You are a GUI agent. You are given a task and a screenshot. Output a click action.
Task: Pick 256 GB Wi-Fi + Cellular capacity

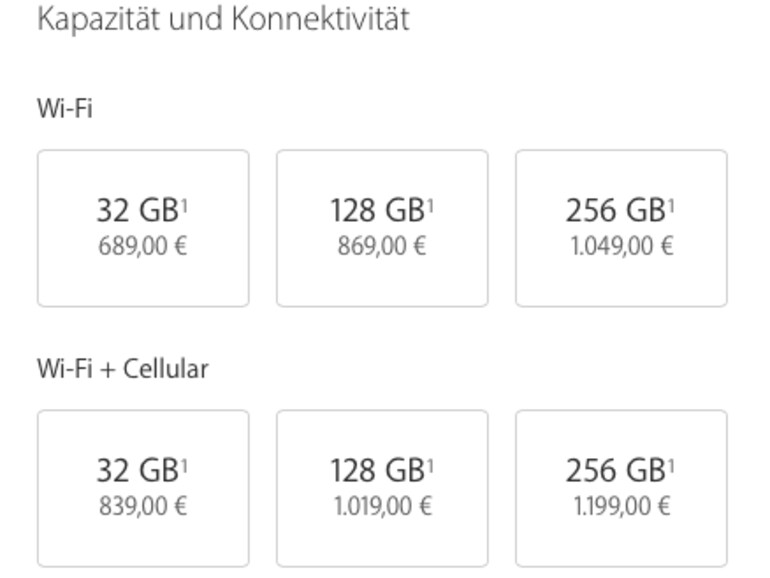tap(620, 487)
